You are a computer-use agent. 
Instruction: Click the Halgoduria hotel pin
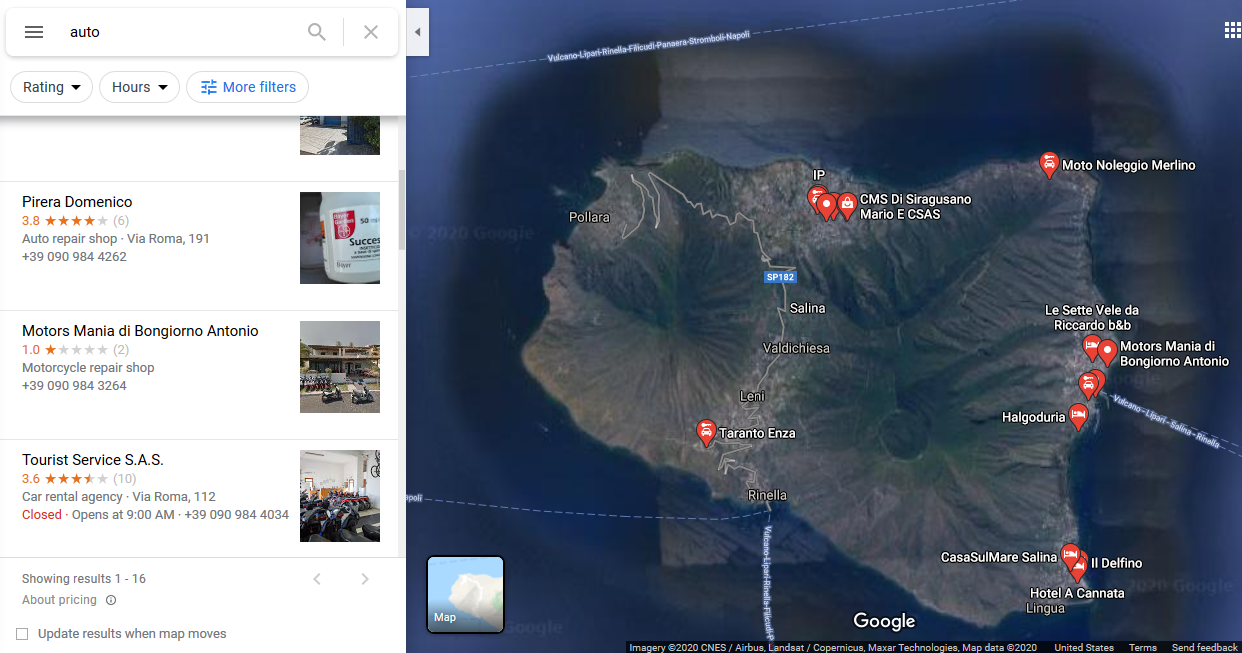pos(1078,417)
